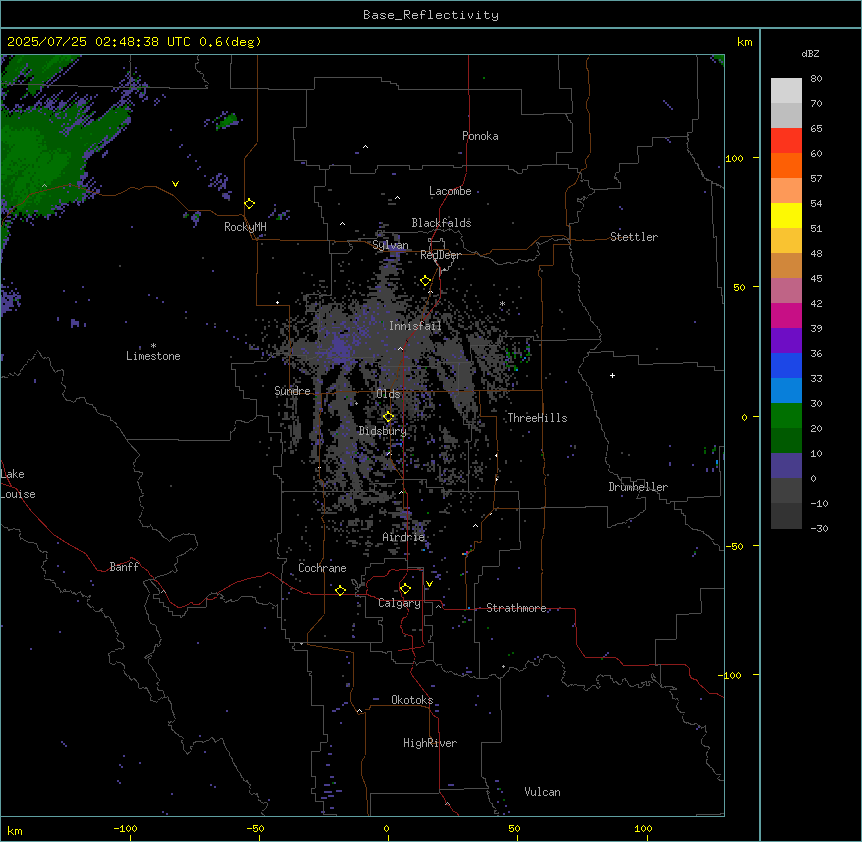Click the Base_Reflectivity title

(x=431, y=15)
